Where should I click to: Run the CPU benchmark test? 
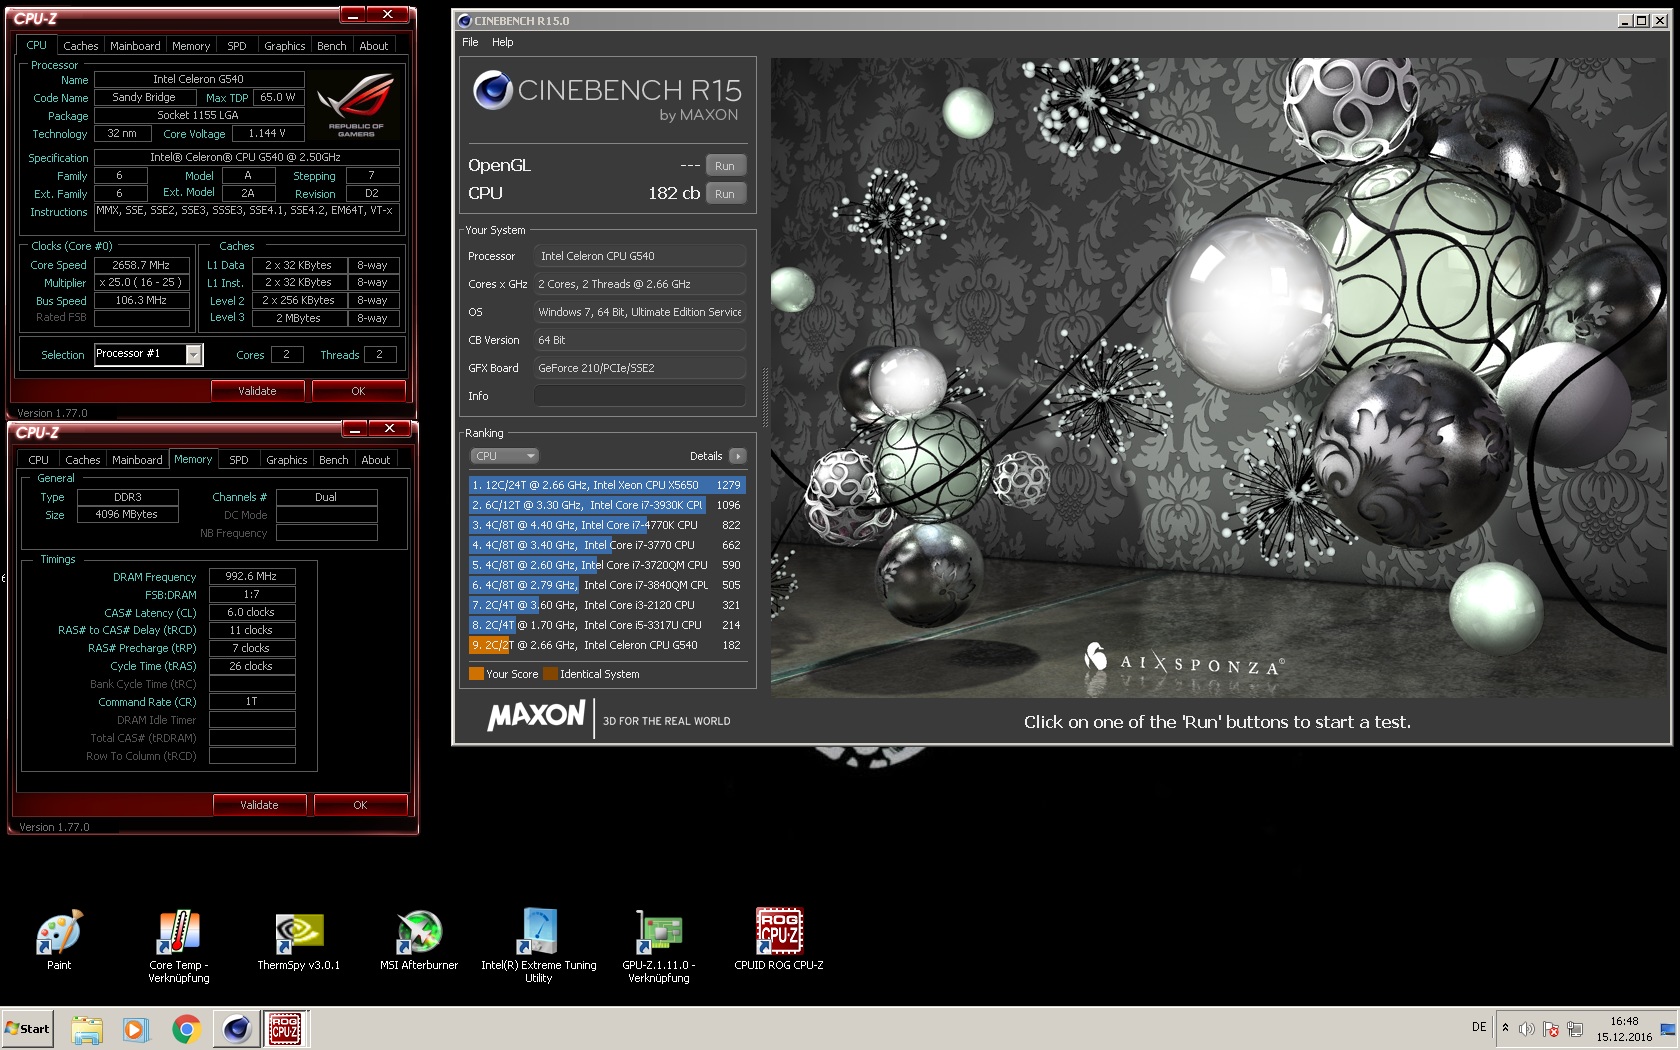point(725,194)
